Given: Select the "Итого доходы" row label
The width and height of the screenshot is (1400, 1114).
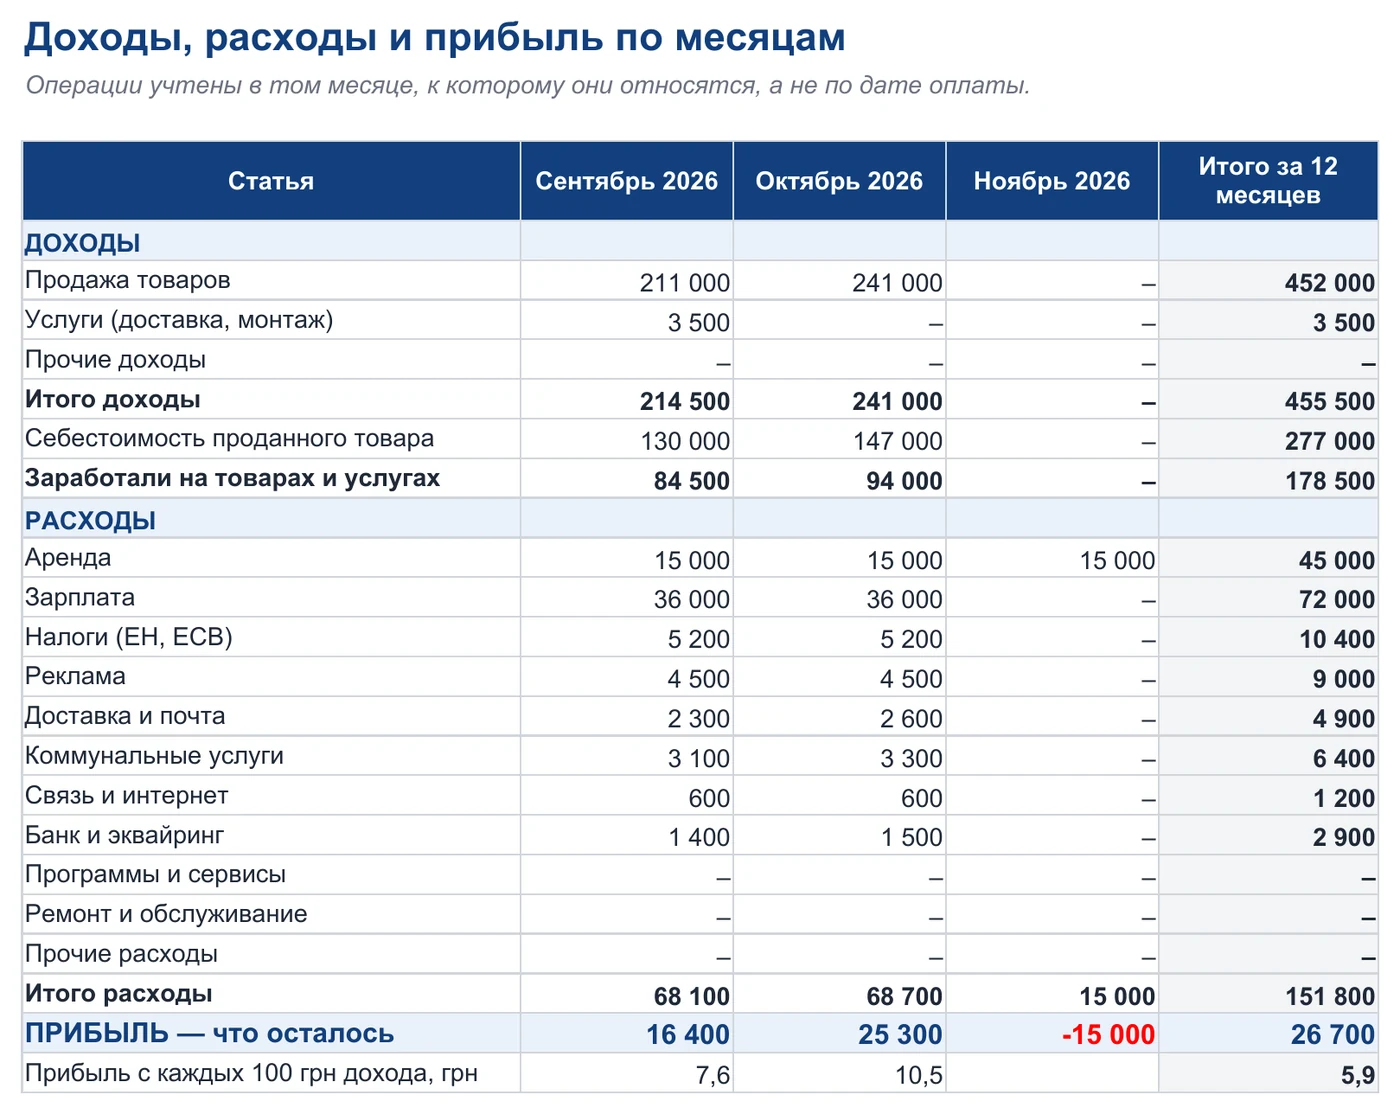Looking at the screenshot, I should 112,400.
